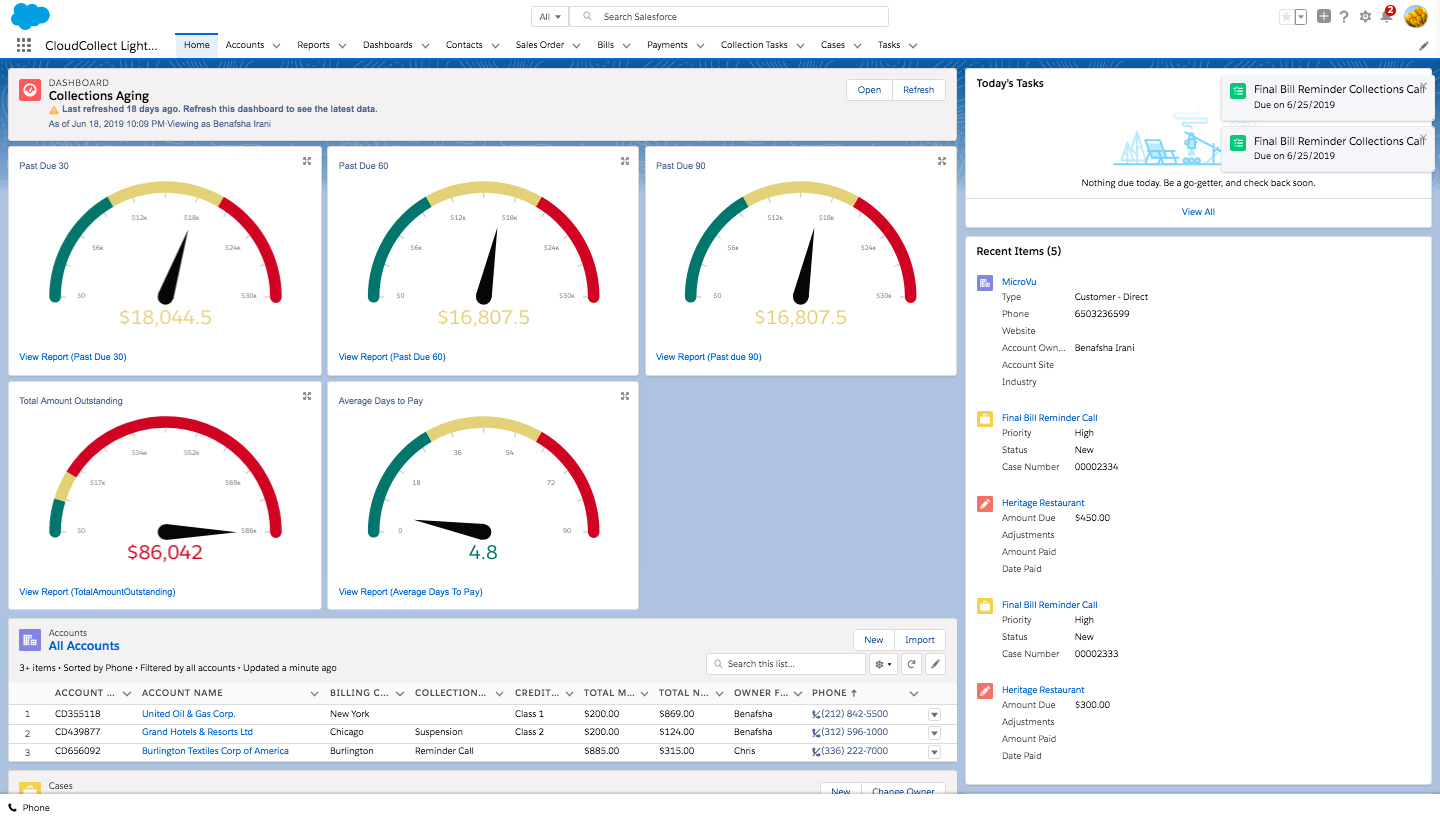The height and width of the screenshot is (821, 1440).
Task: Click the Collections Aging dashboard icon
Action: (30, 90)
